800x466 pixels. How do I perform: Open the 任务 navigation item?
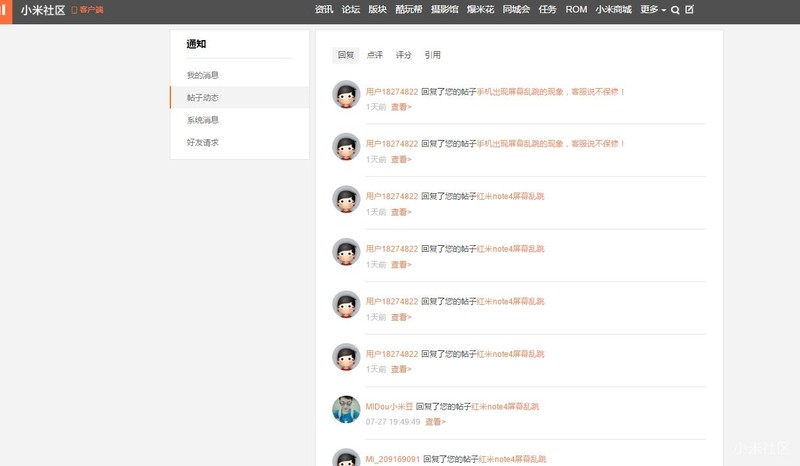pos(547,9)
